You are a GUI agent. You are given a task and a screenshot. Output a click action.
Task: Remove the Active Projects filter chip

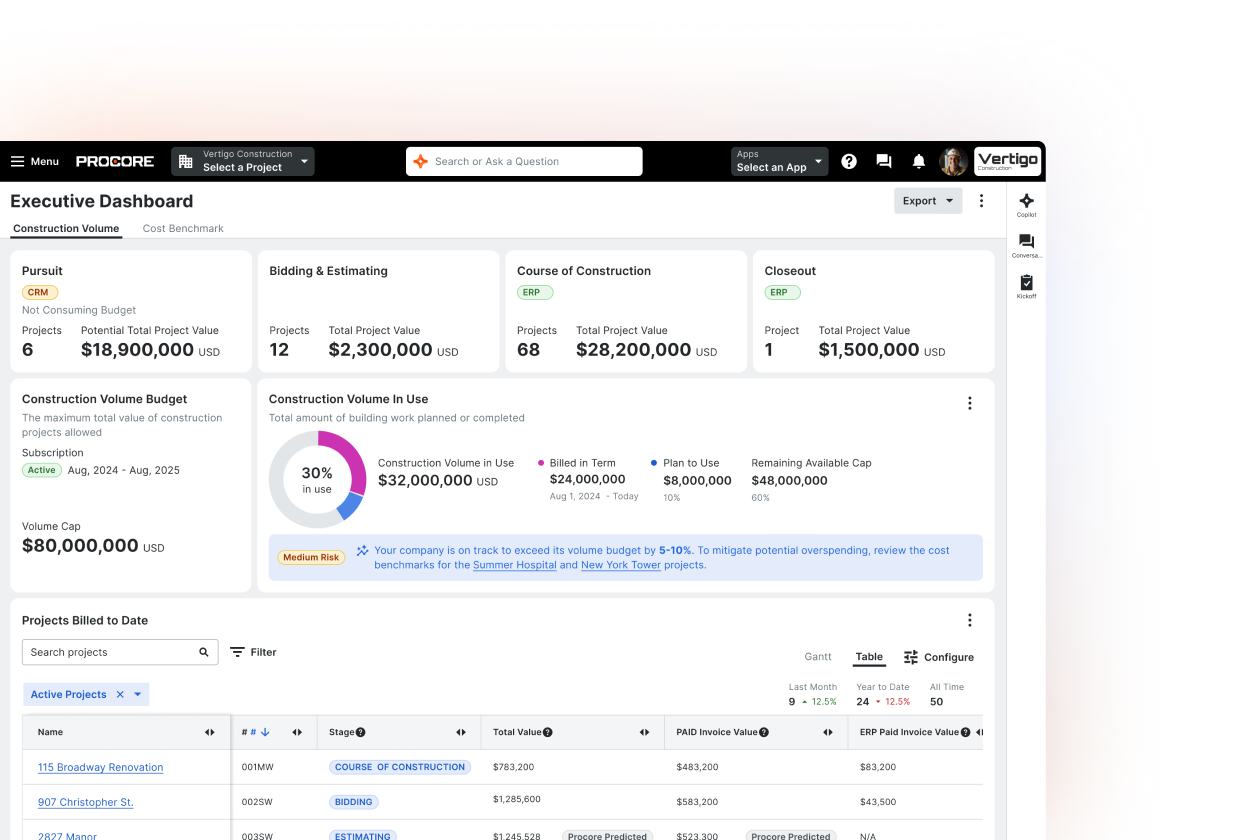[119, 694]
